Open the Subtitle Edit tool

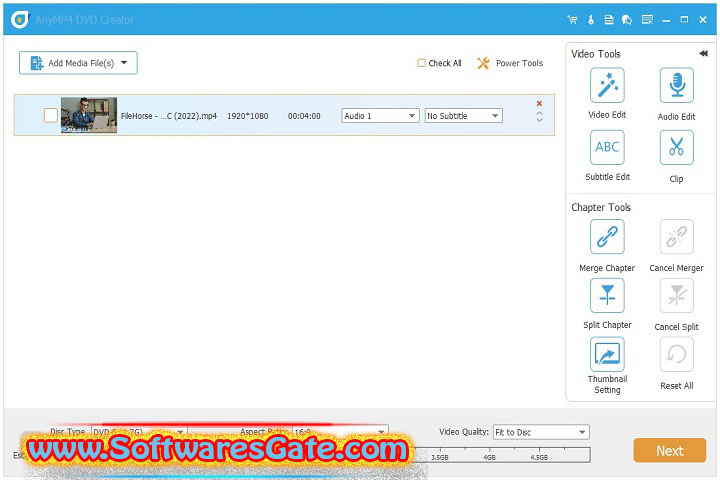click(x=607, y=147)
